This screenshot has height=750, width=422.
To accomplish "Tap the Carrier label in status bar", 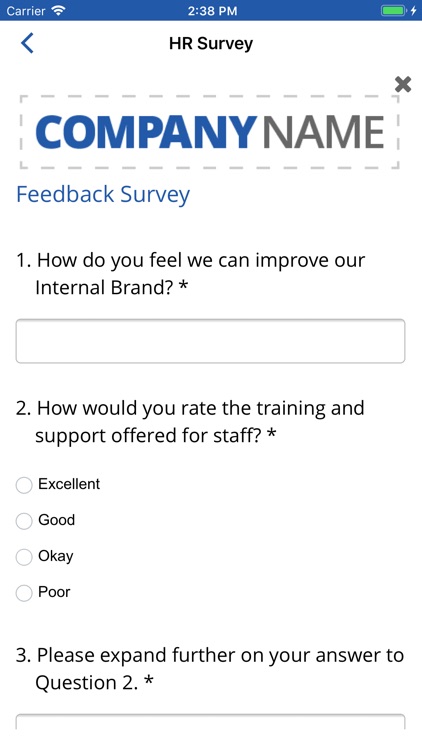I will pos(26,11).
